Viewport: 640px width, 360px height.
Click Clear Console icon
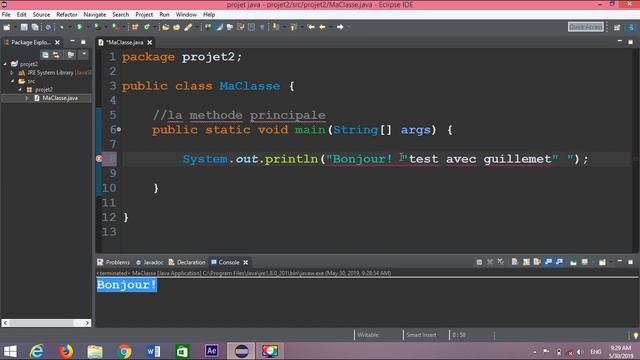pos(515,262)
